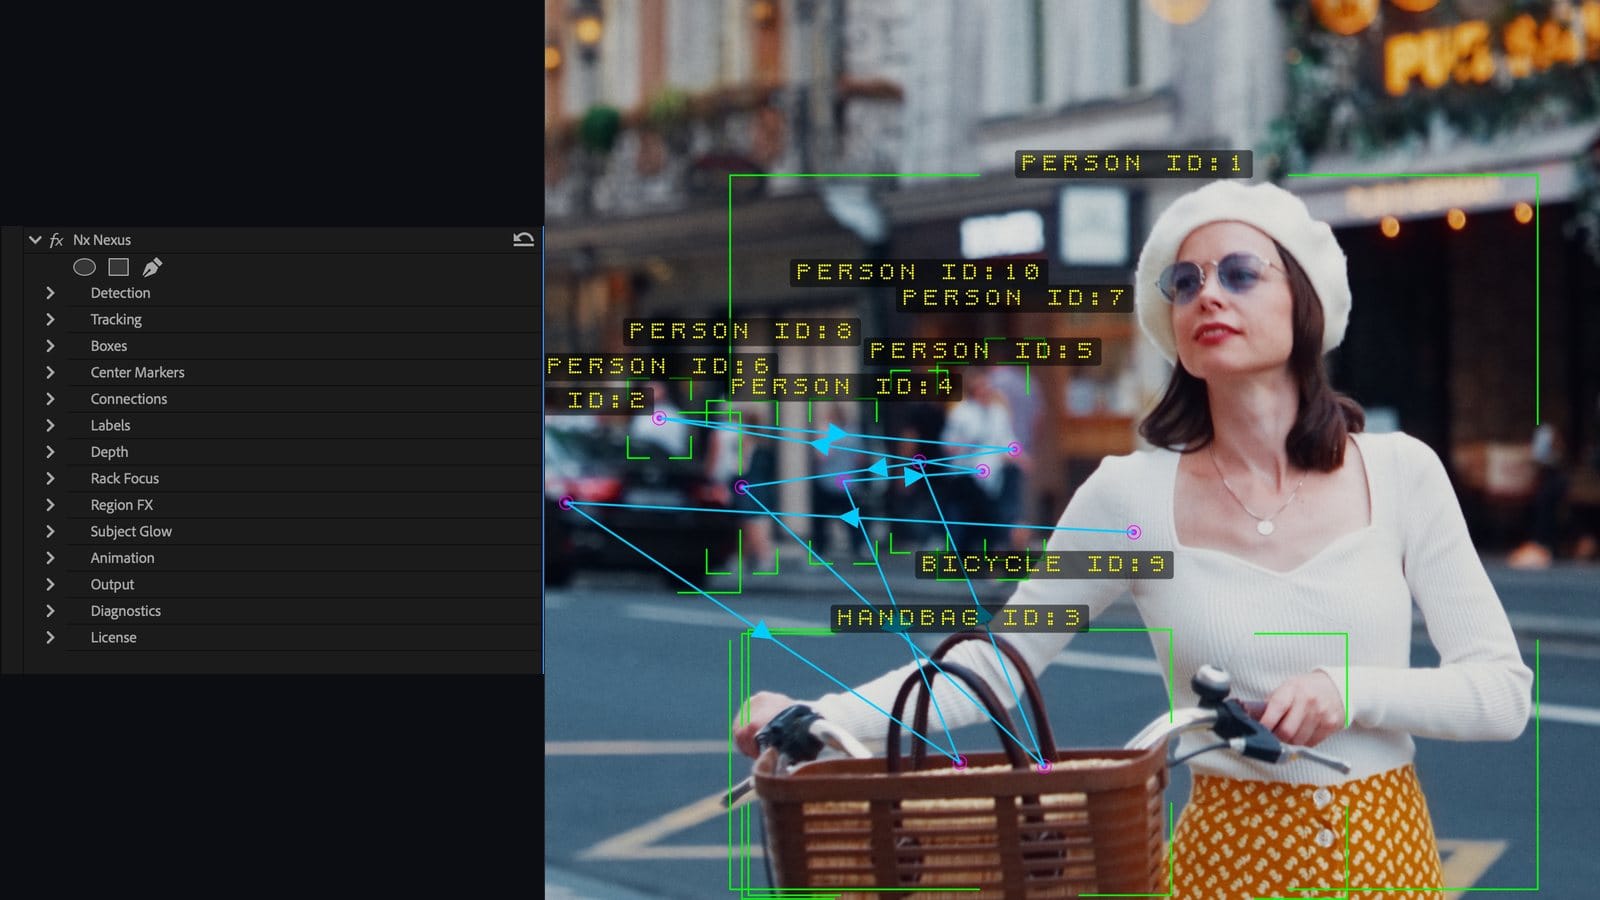Expand the Depth section
This screenshot has width=1600, height=900.
click(50, 452)
